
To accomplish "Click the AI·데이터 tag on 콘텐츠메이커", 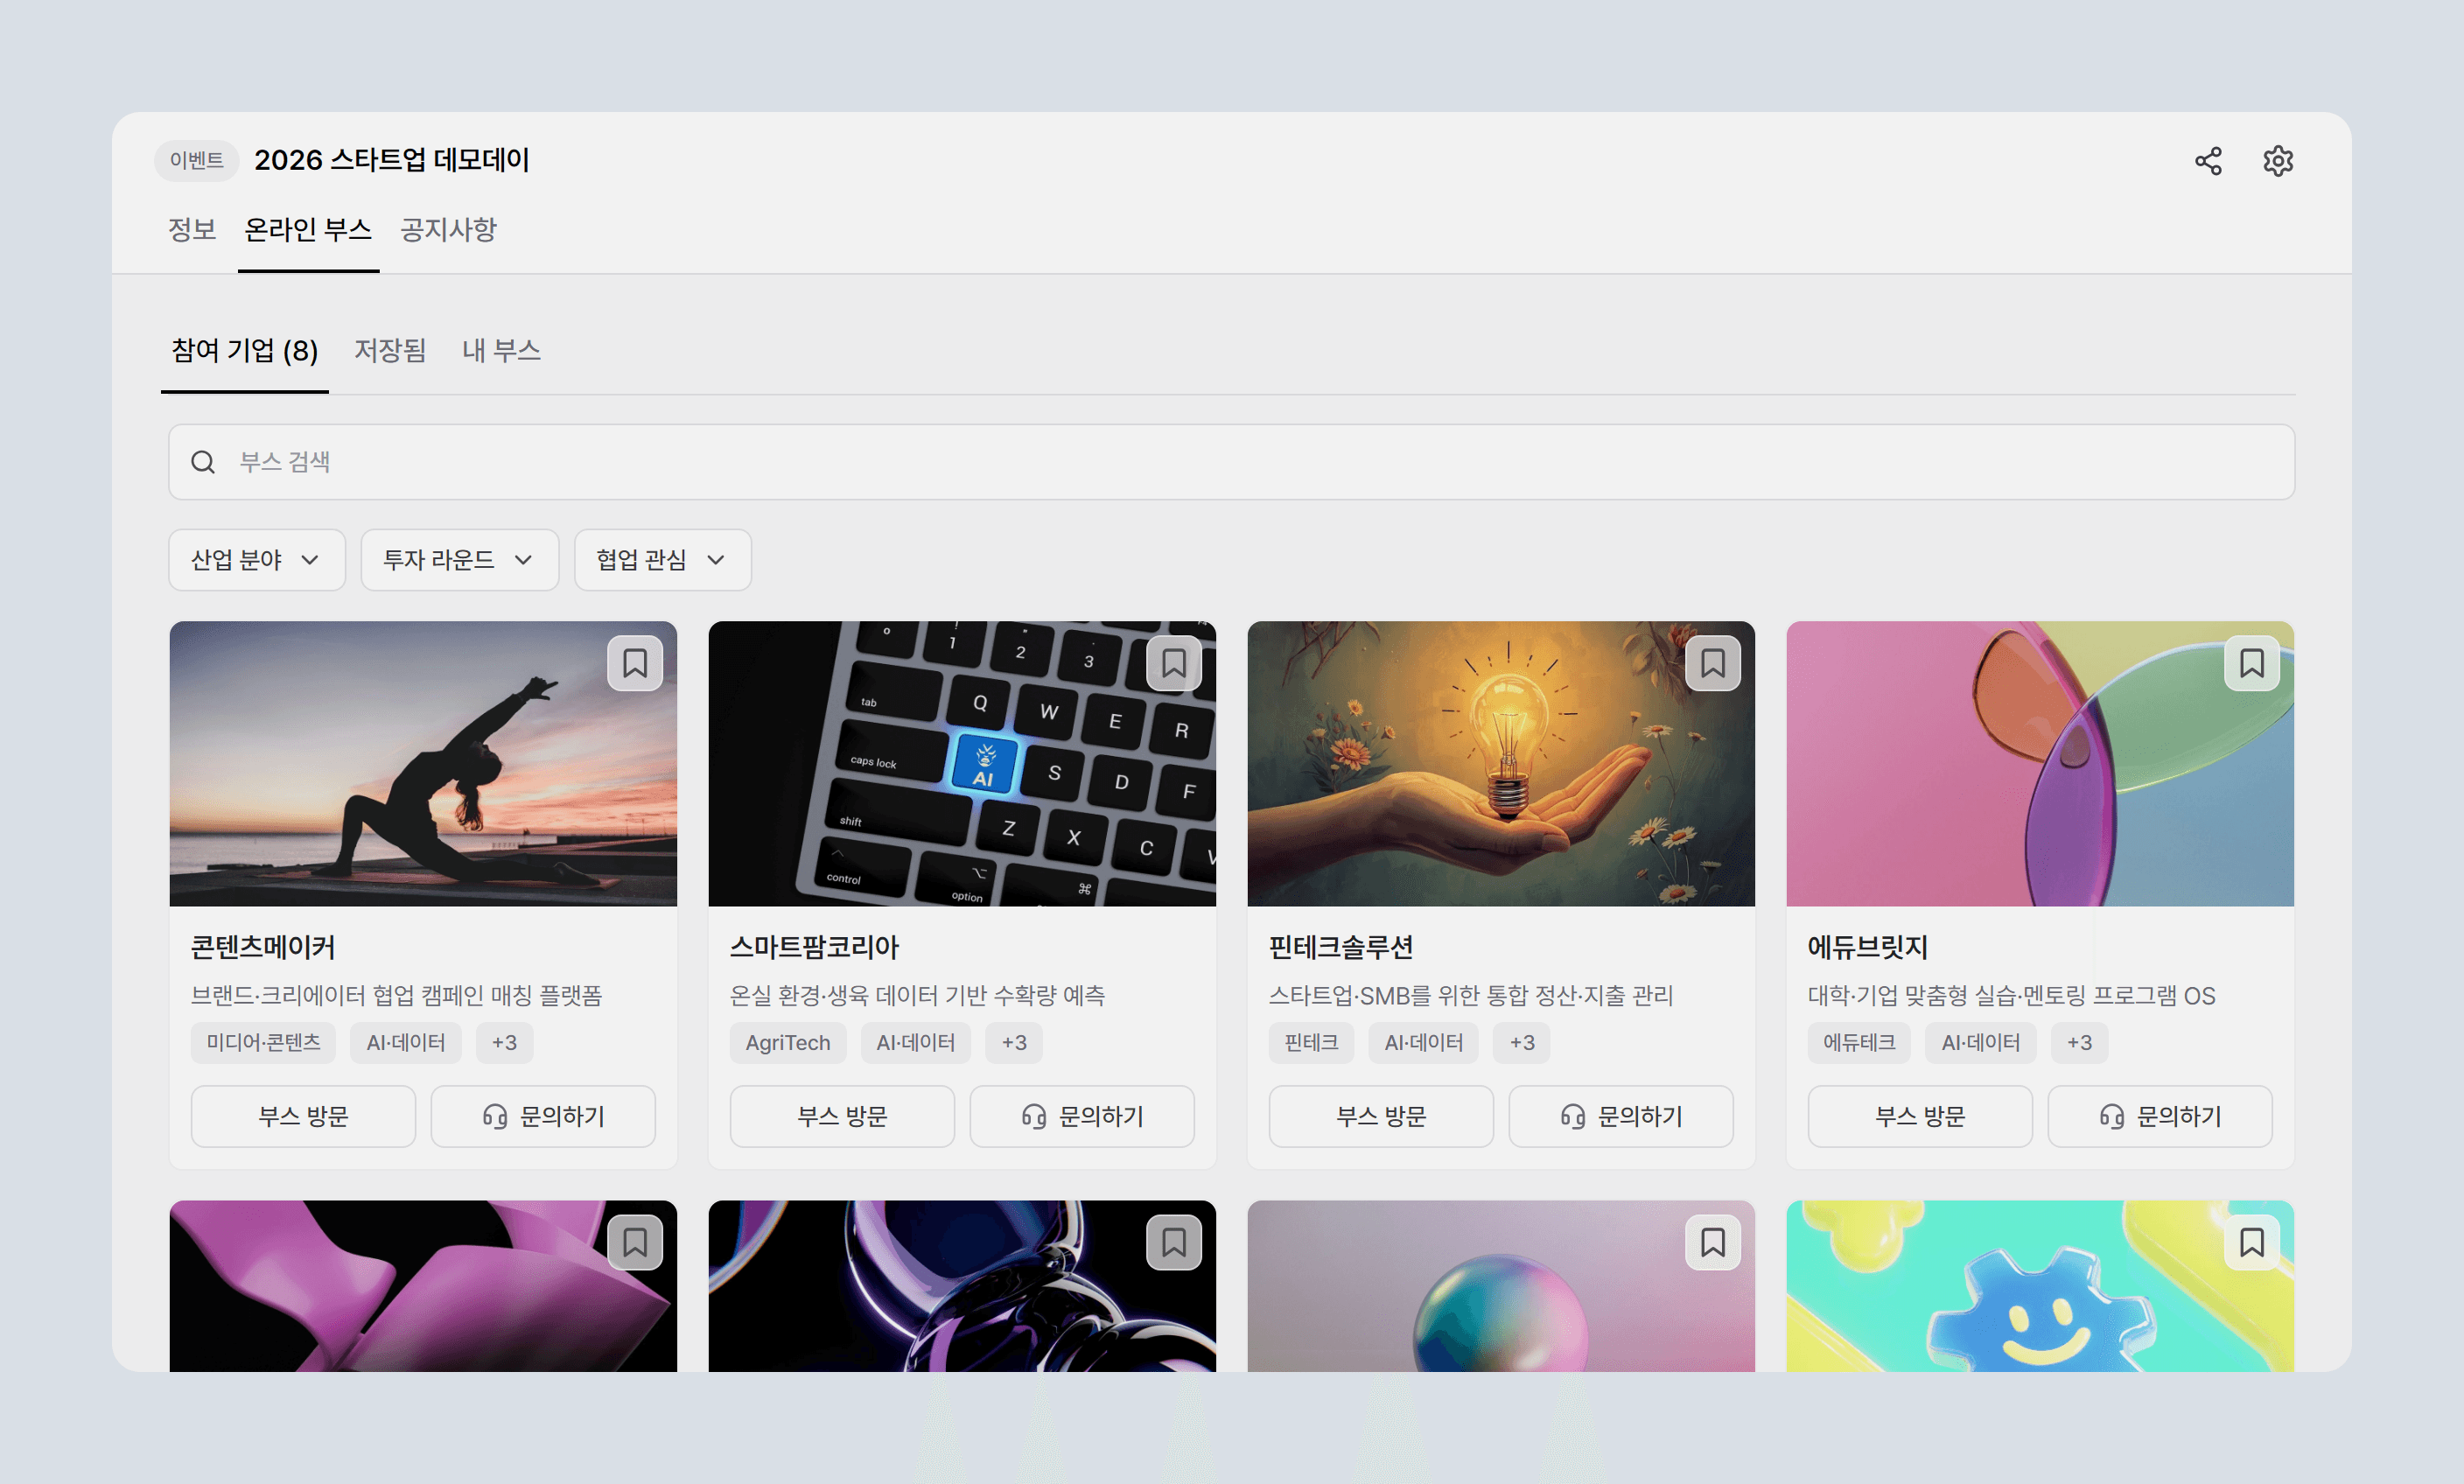I will coord(406,1043).
